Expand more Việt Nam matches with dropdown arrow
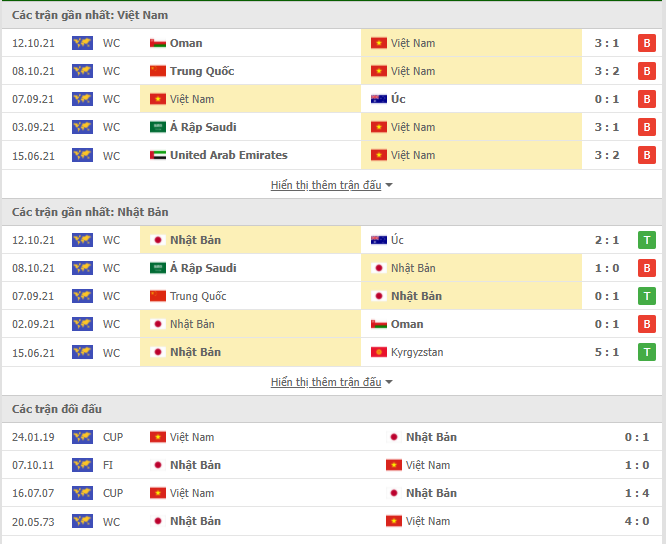This screenshot has width=667, height=546. coord(389,185)
